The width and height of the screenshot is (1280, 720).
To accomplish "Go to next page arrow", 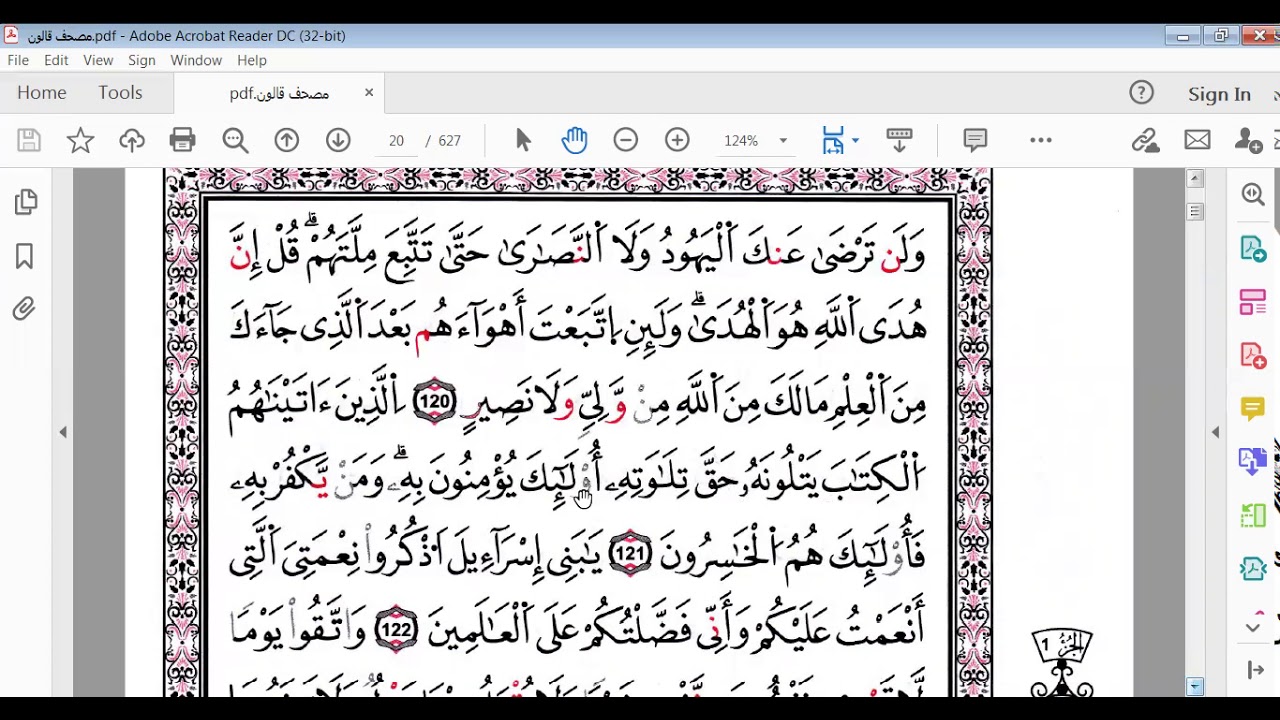I will pyautogui.click(x=338, y=141).
